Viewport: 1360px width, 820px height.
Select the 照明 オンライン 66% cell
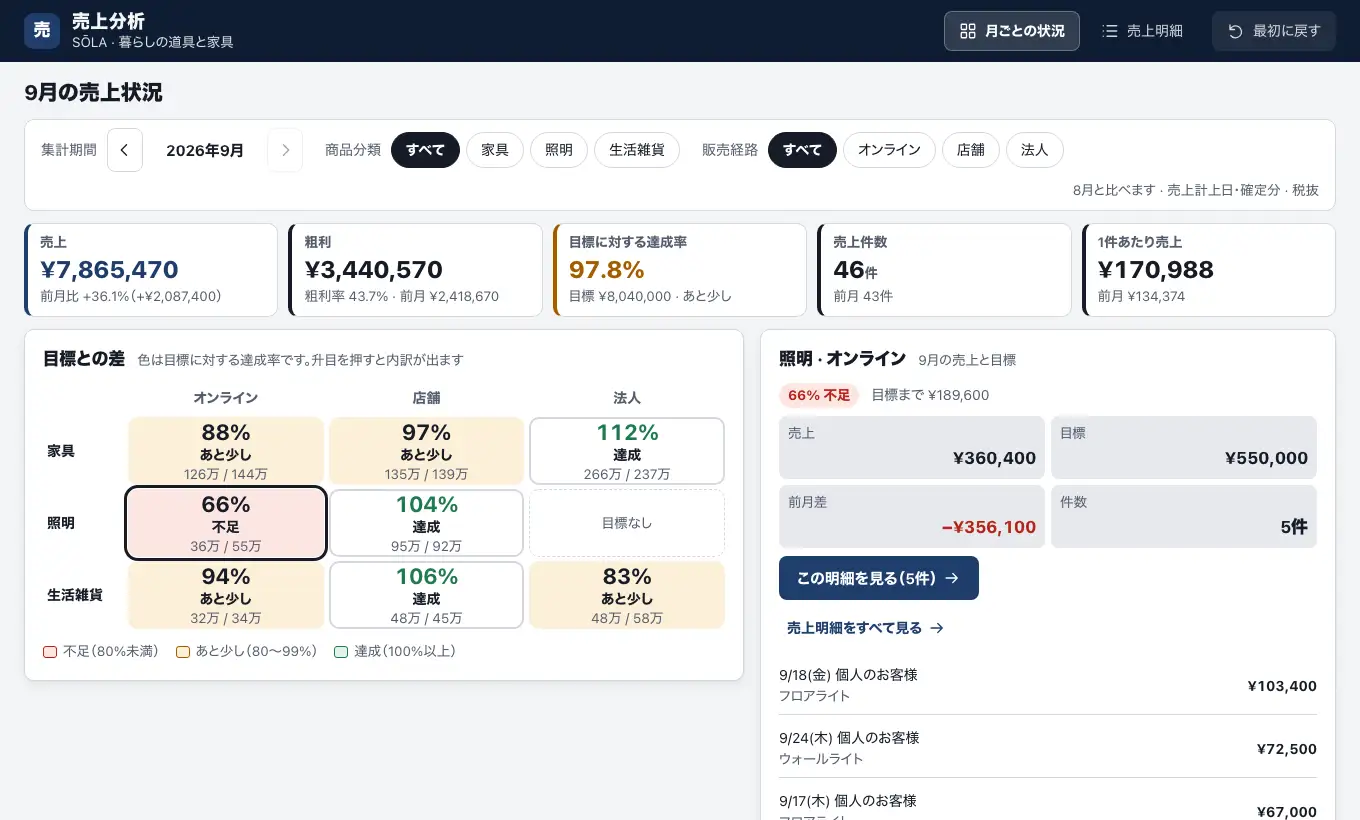coord(226,523)
